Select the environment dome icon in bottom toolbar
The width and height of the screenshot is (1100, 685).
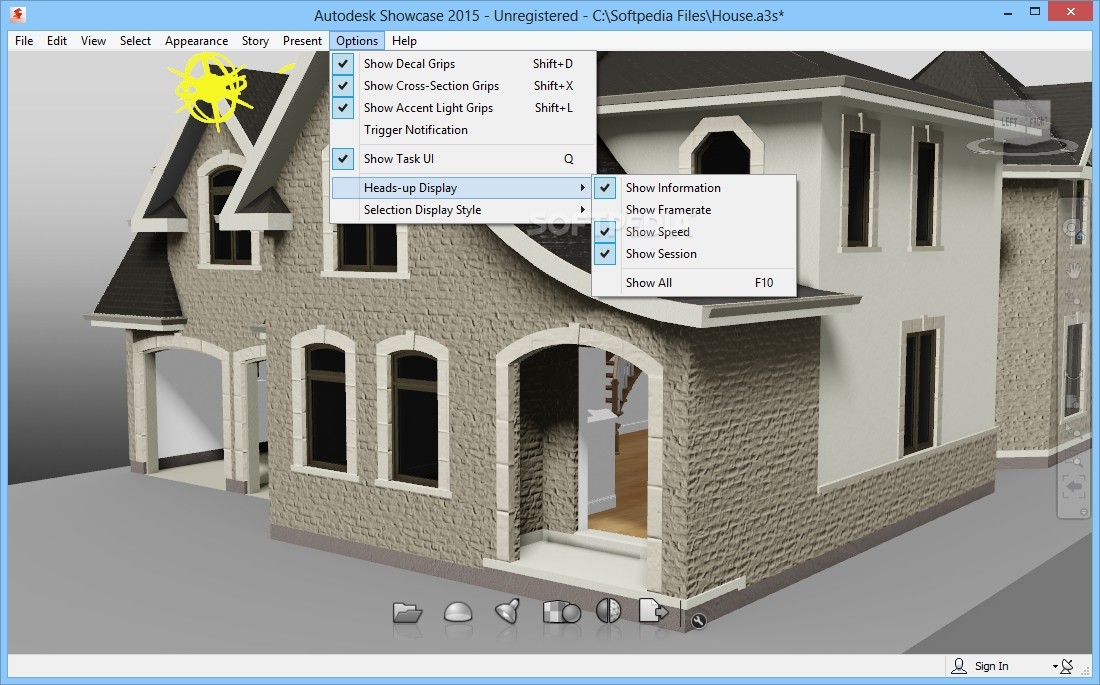[458, 612]
